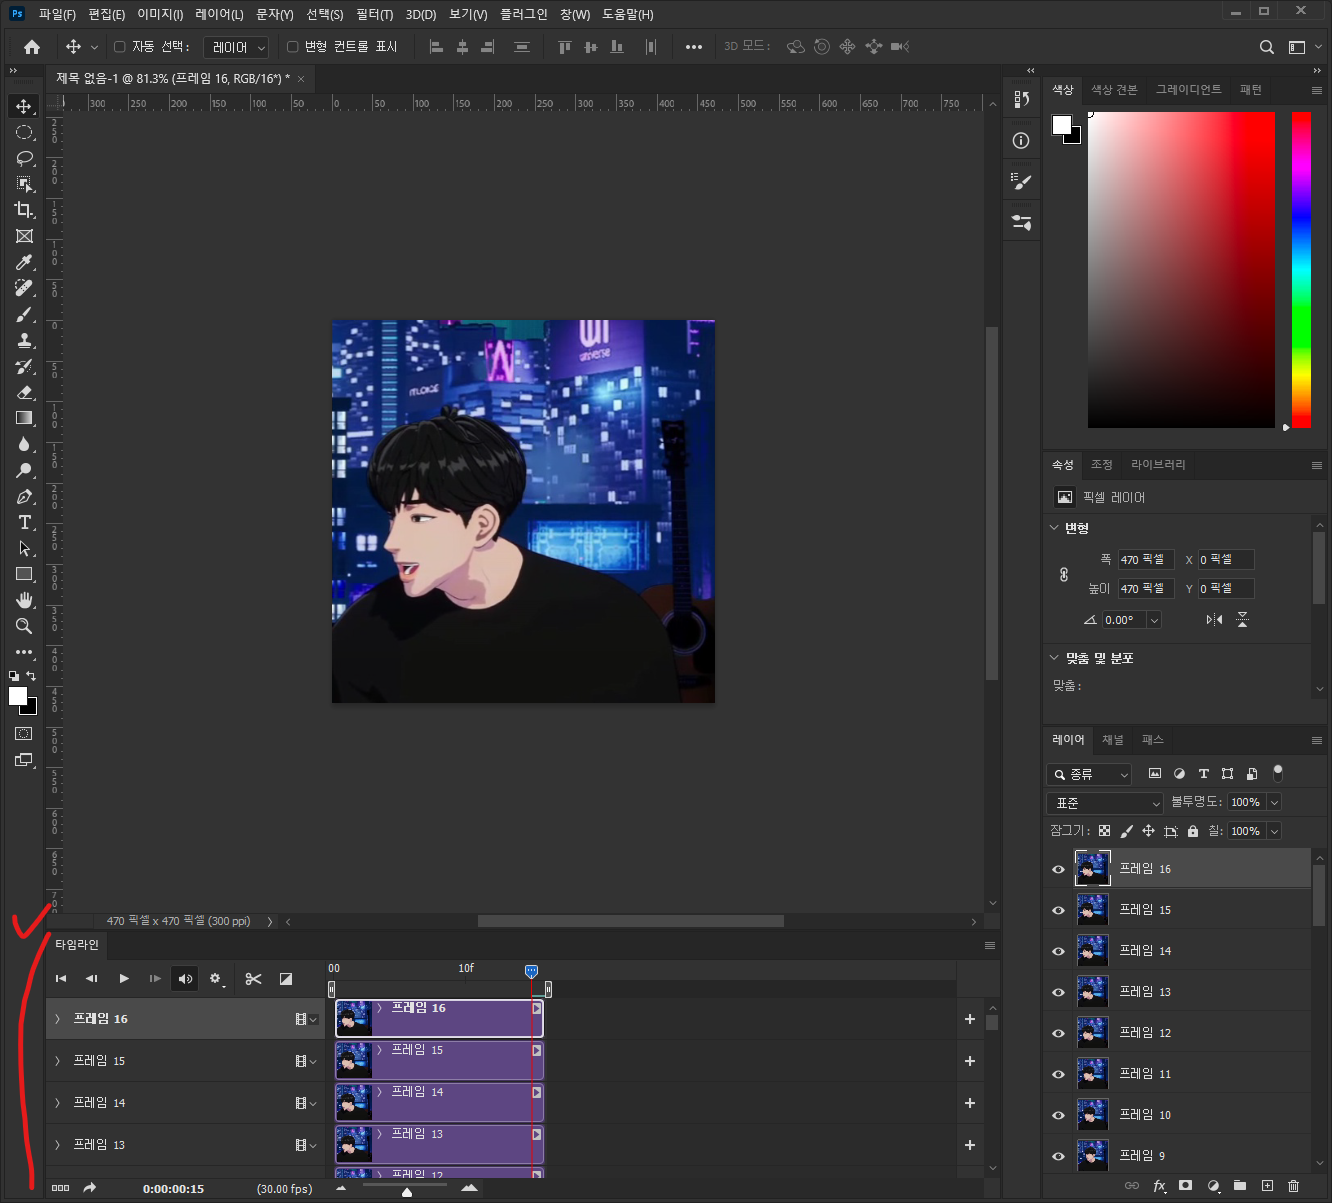The image size is (1332, 1203).
Task: Select the Clone Stamp tool
Action: point(24,340)
